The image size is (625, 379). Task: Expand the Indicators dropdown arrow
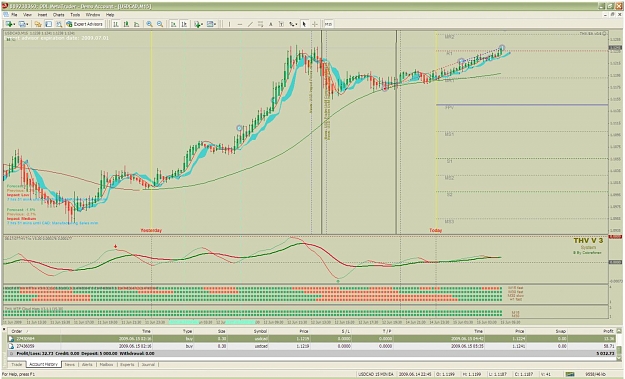202,24
